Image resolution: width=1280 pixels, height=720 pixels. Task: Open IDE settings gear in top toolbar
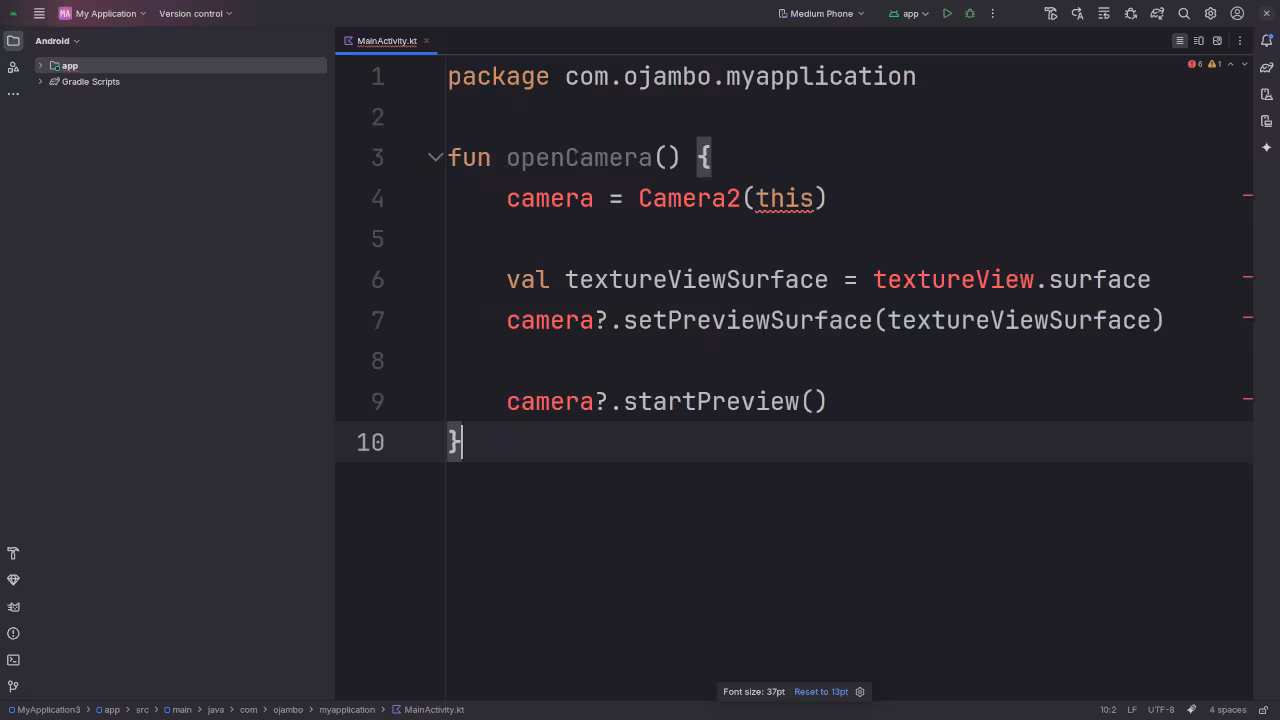tap(1211, 13)
